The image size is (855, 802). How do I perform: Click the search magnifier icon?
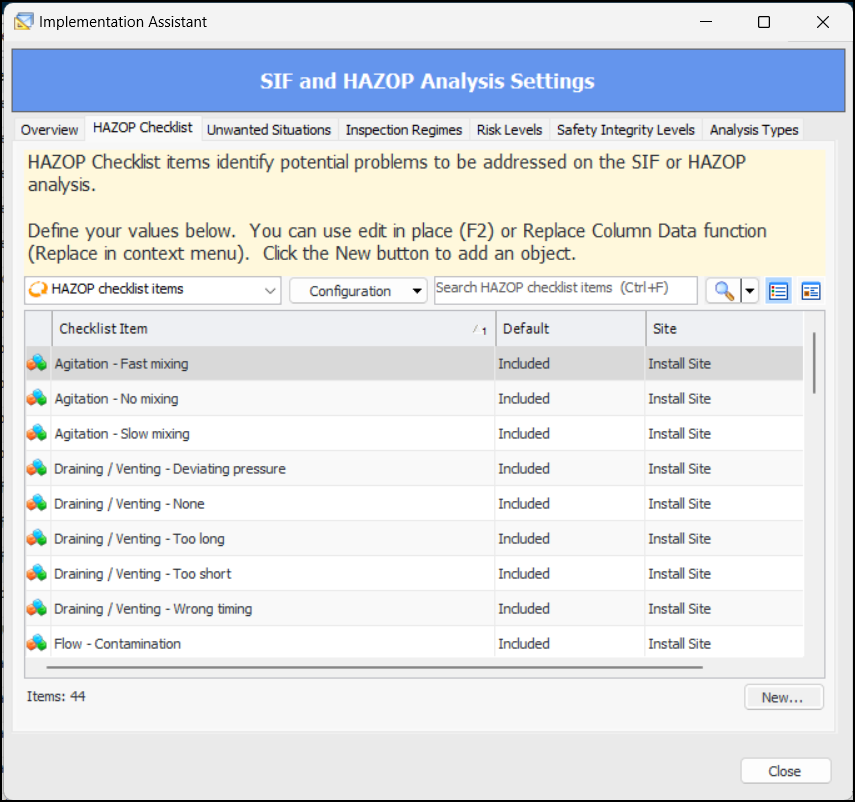coord(723,291)
